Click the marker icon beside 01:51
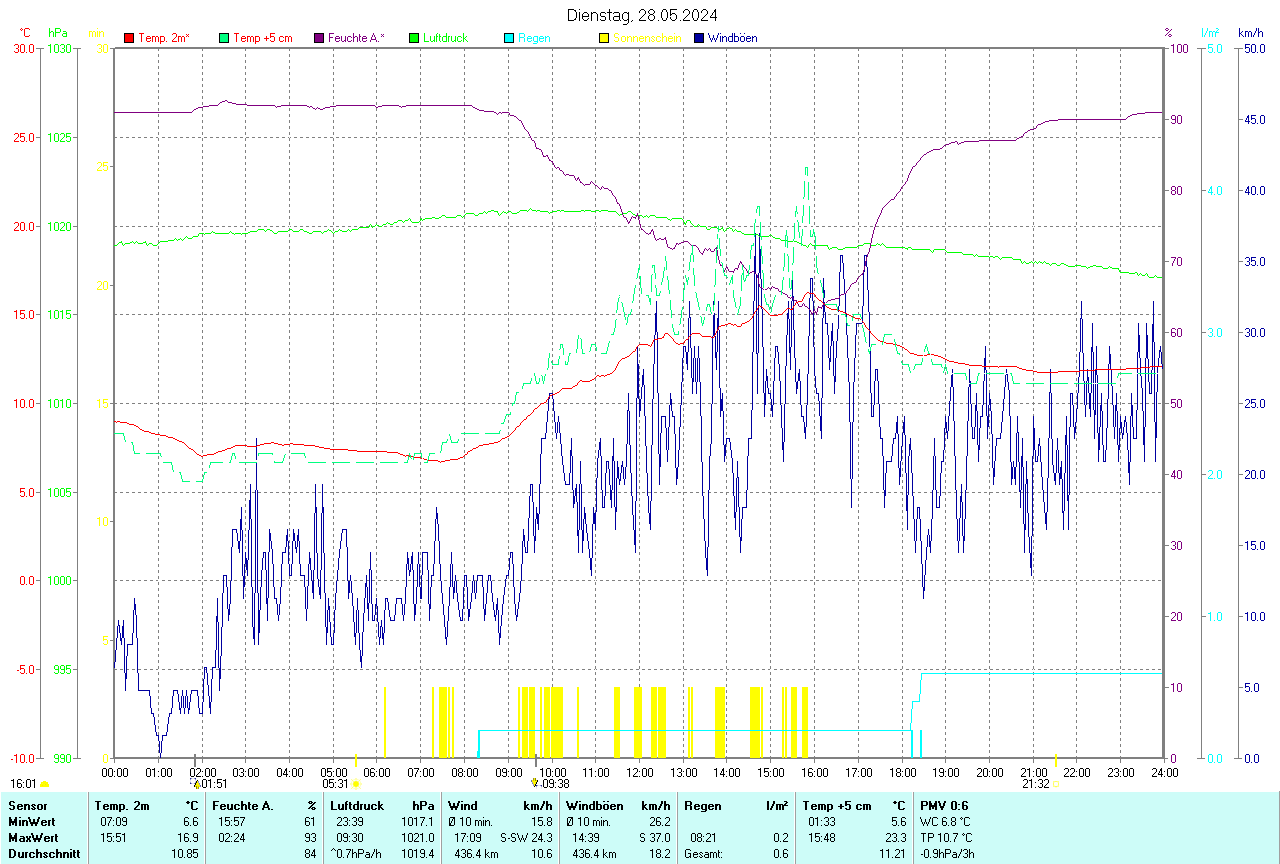The image size is (1280, 864). tap(197, 784)
